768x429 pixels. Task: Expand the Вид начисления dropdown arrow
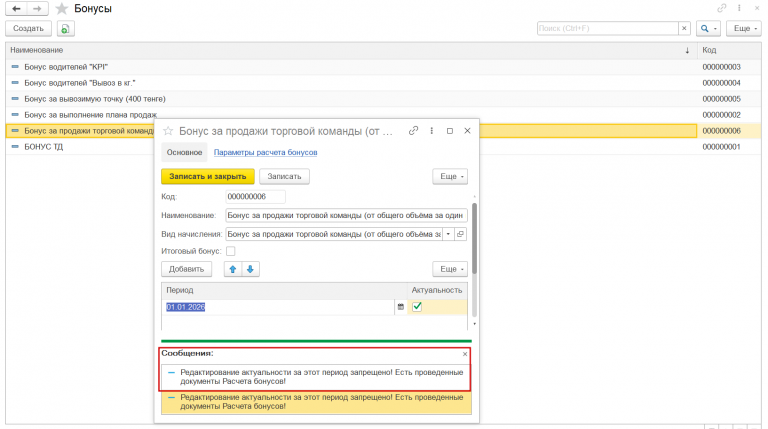tap(448, 234)
